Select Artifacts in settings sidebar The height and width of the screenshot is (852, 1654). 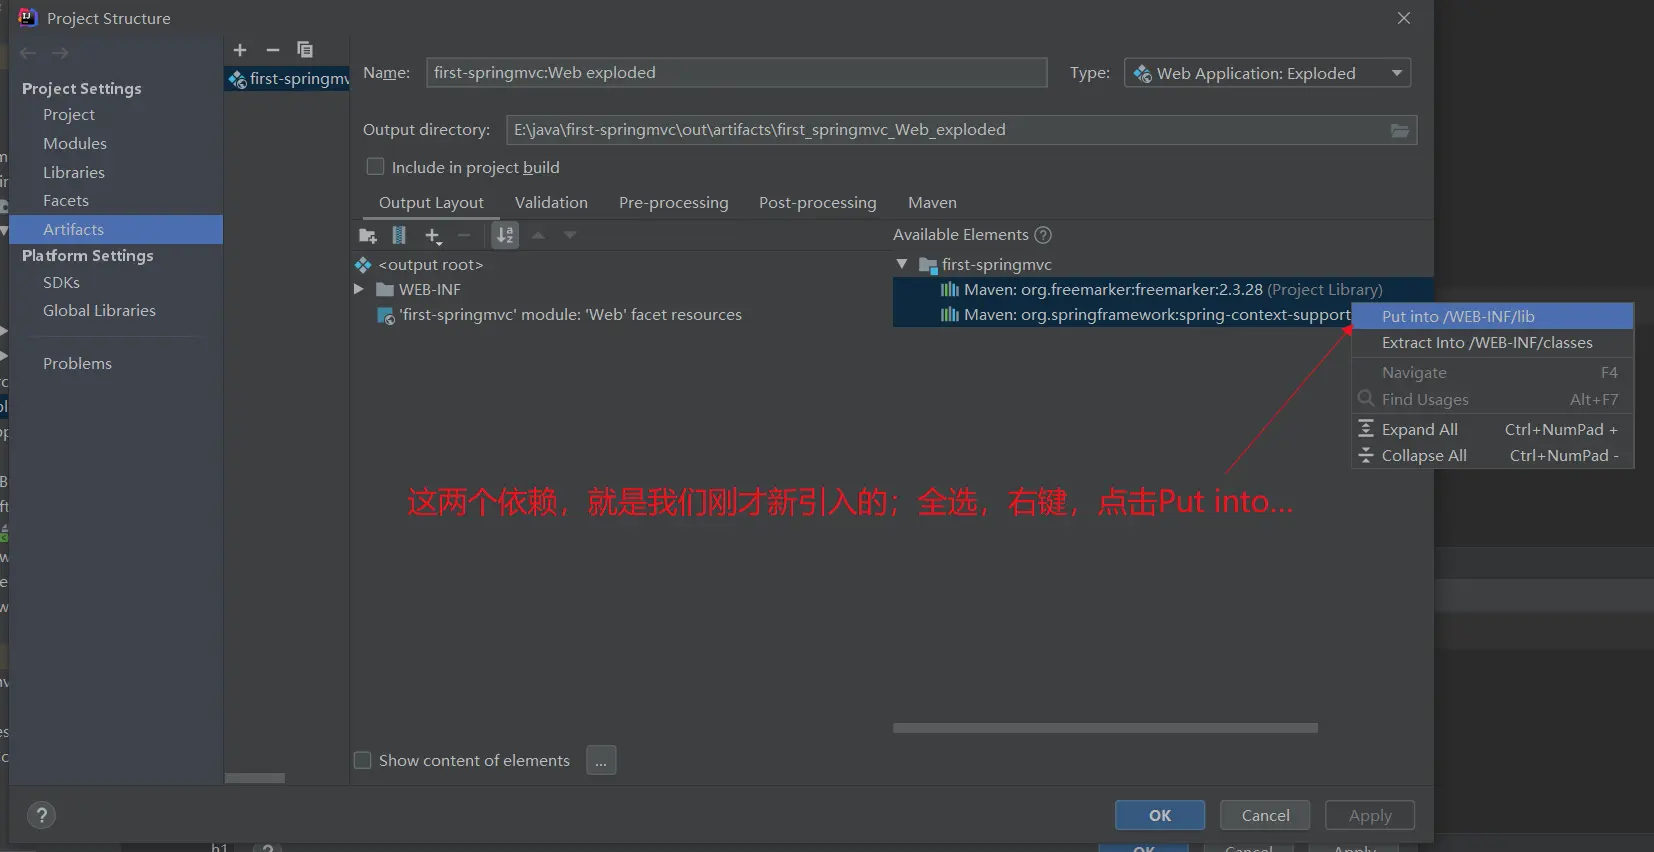point(116,229)
